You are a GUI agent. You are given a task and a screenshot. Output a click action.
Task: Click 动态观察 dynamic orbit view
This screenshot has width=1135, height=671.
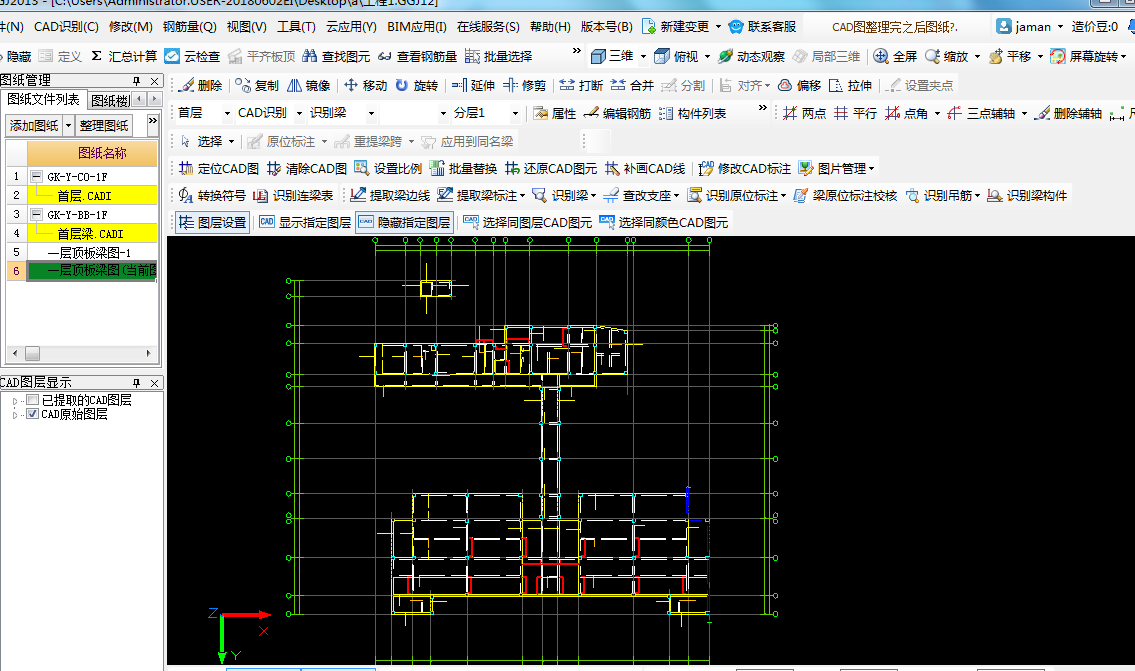(x=751, y=56)
